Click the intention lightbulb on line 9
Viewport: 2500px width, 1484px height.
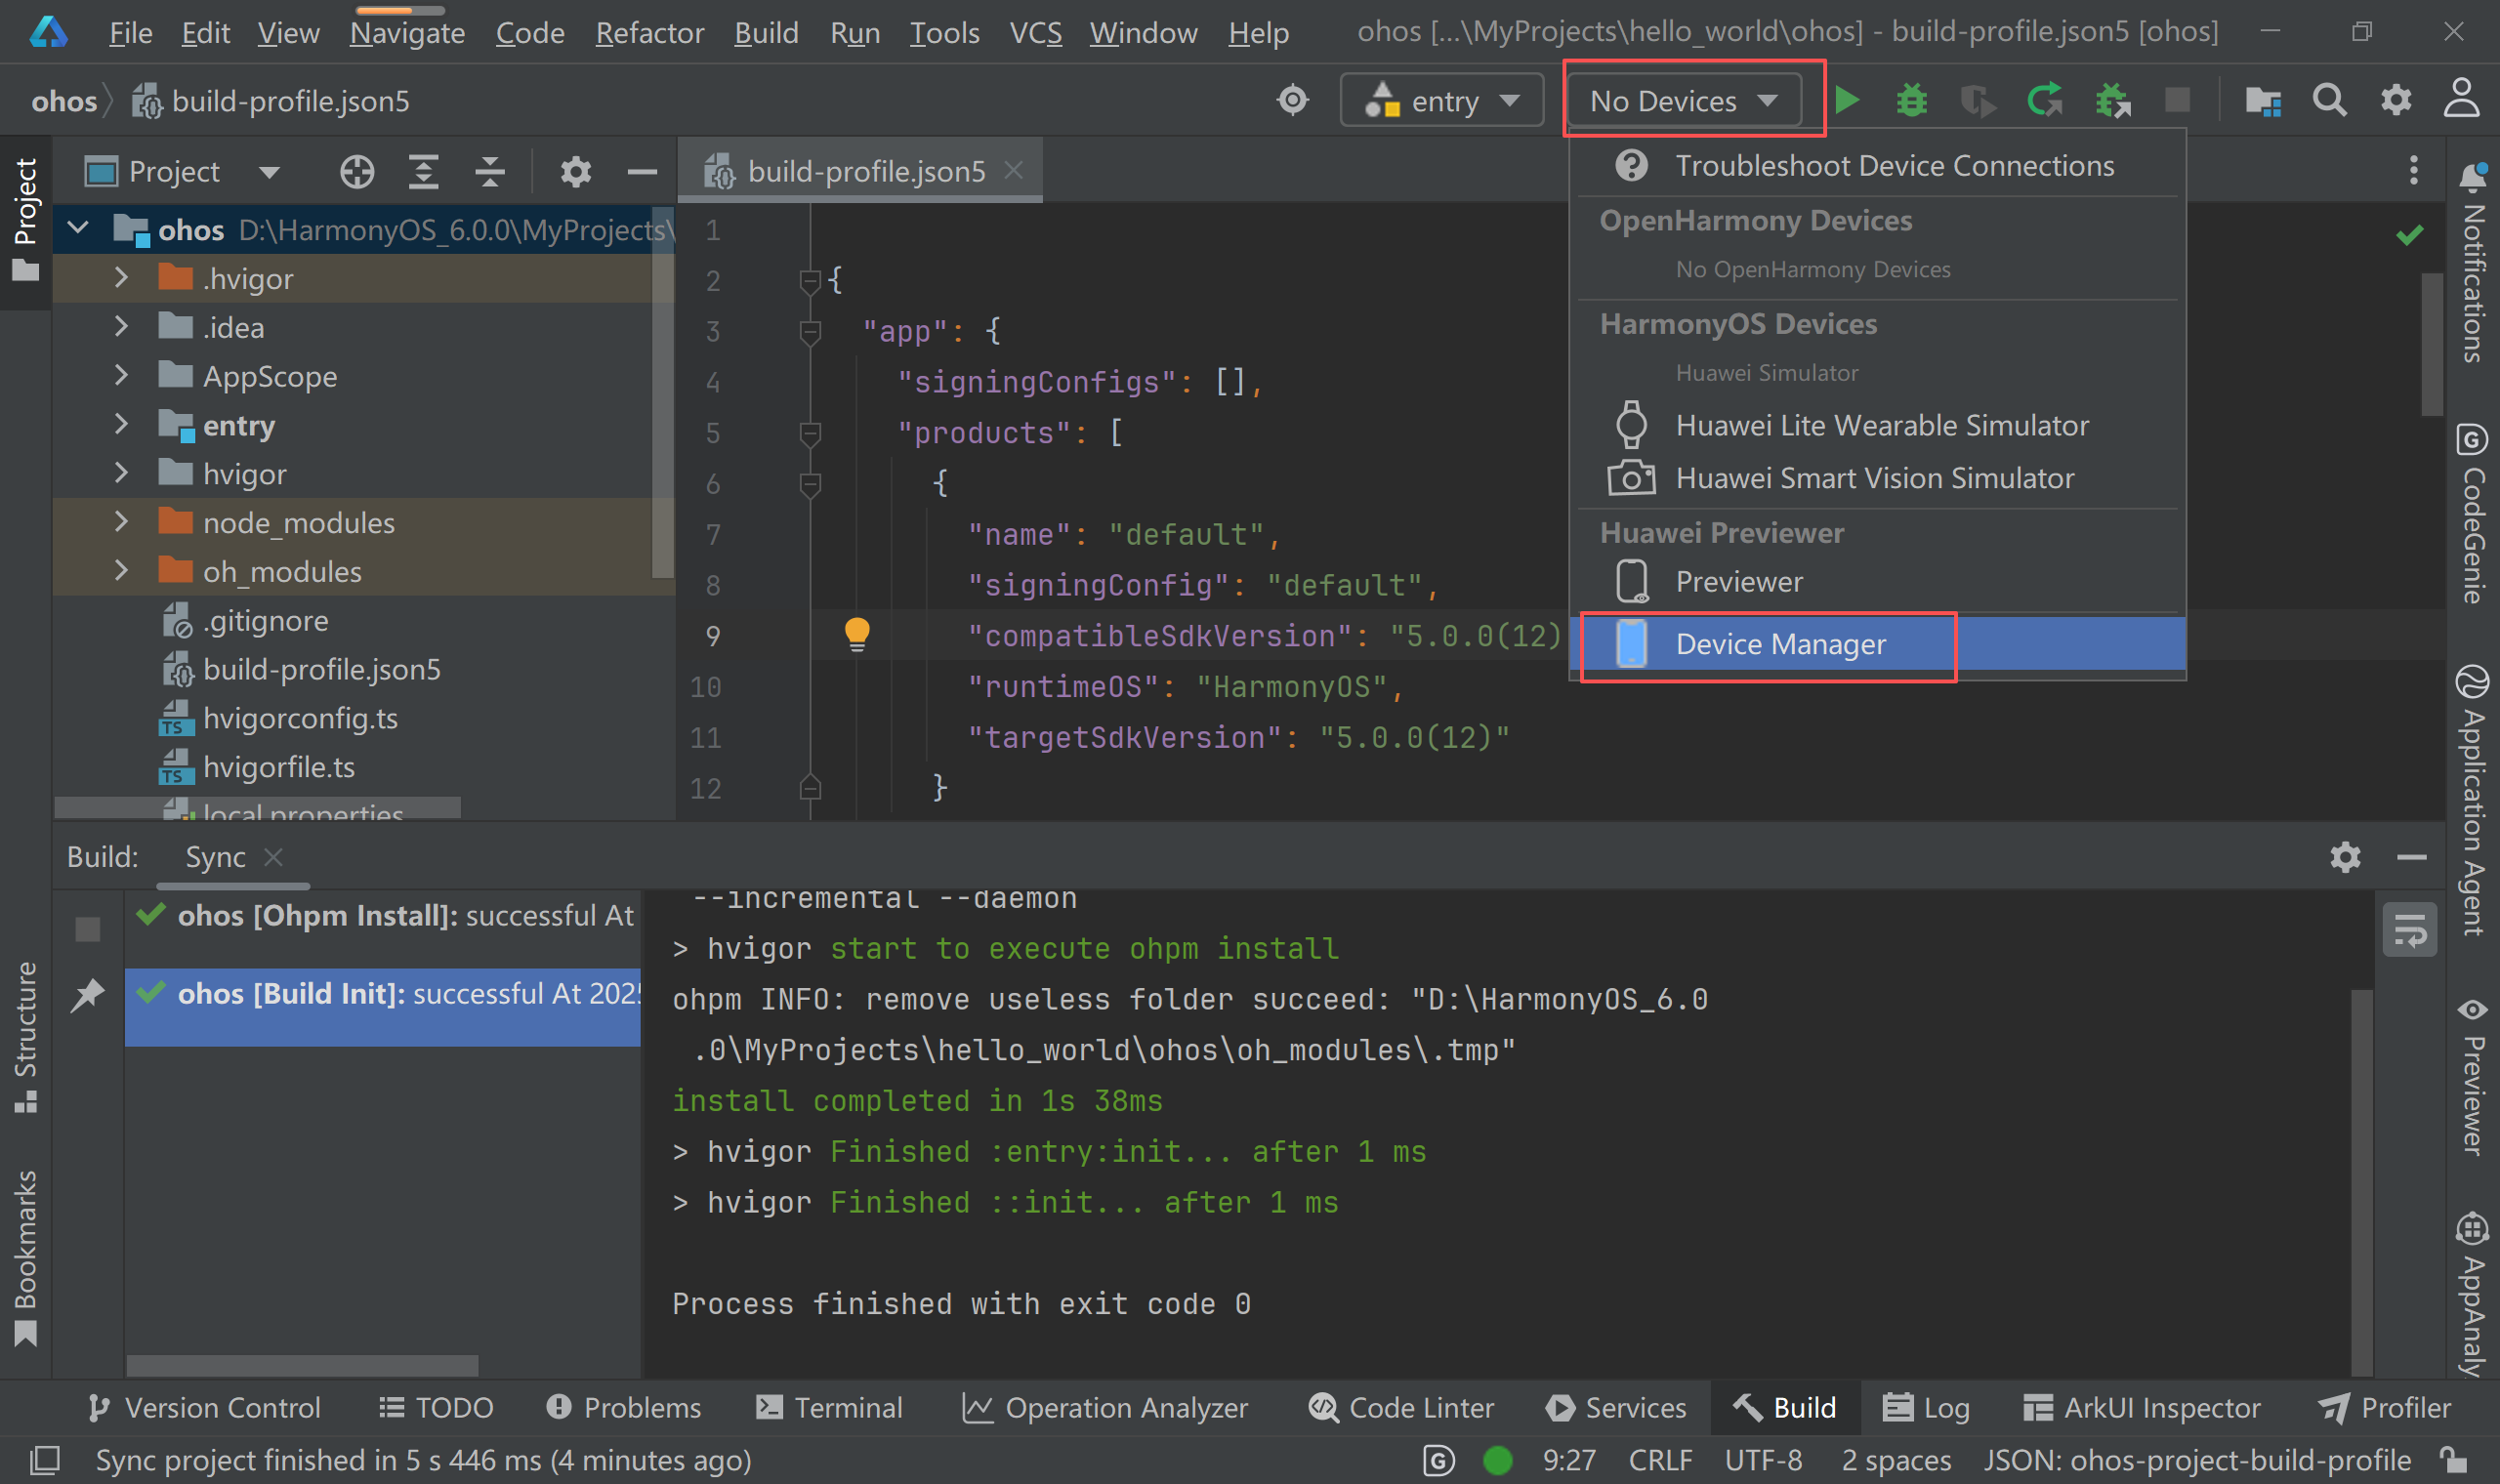[857, 634]
